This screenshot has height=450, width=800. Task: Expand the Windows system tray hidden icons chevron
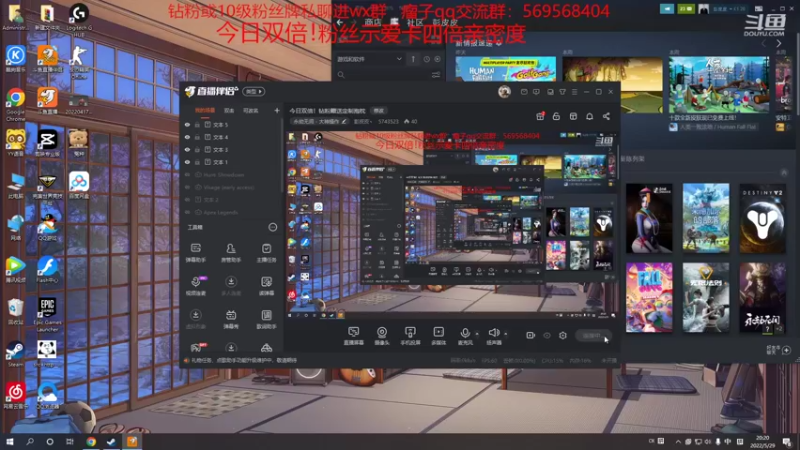(678, 441)
